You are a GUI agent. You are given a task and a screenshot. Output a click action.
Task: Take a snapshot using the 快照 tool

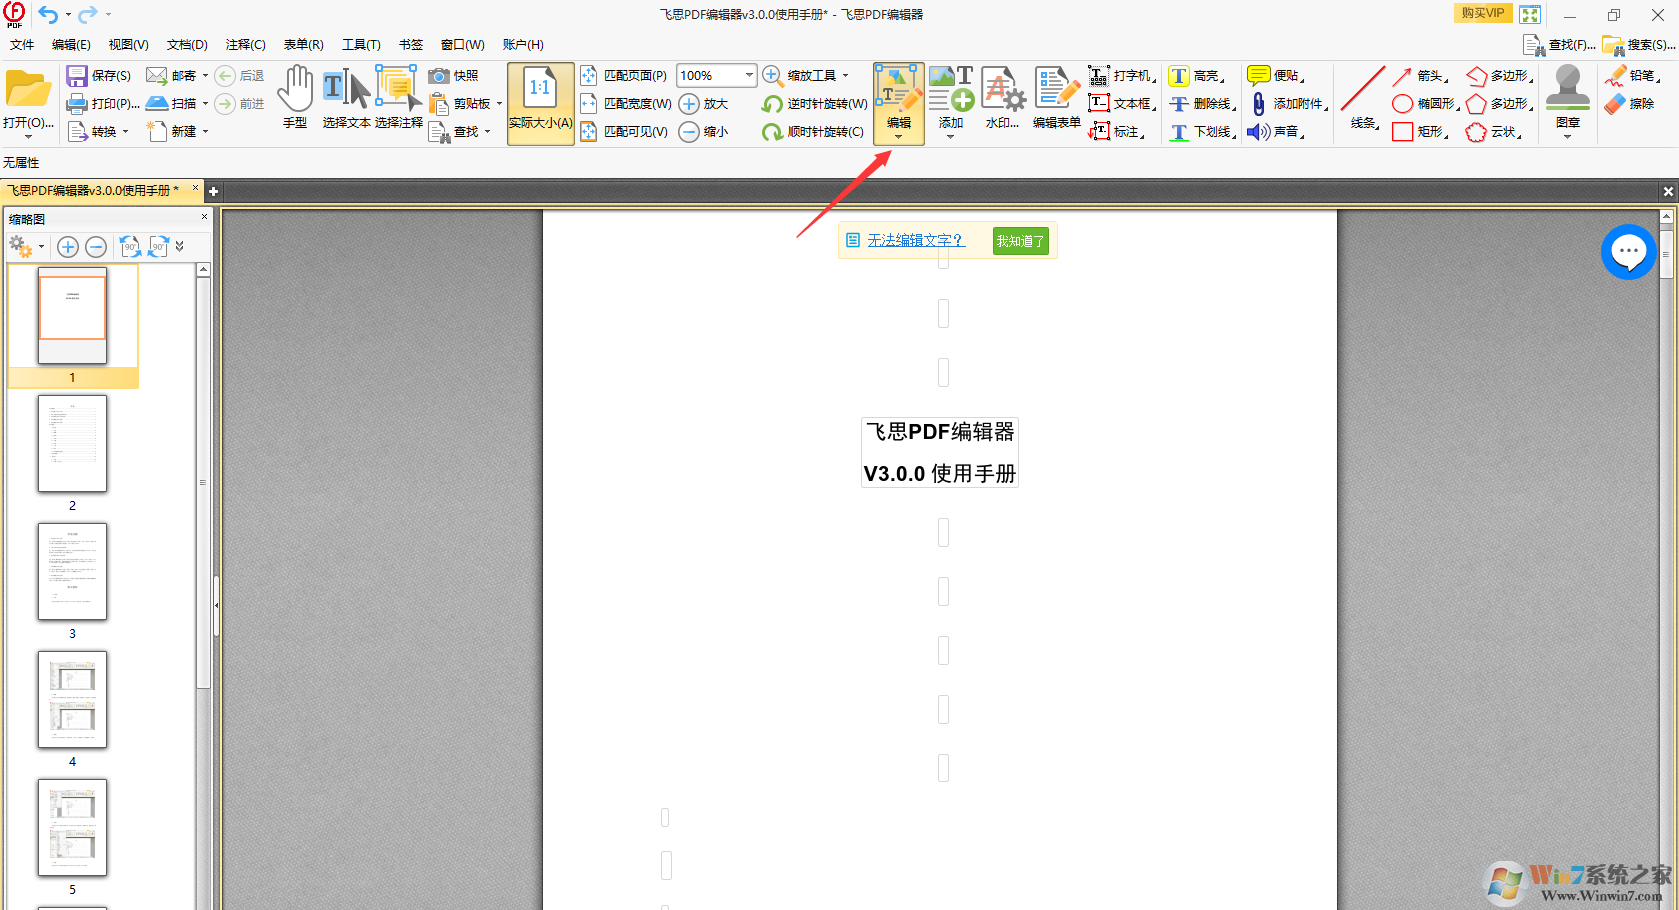[x=452, y=75]
